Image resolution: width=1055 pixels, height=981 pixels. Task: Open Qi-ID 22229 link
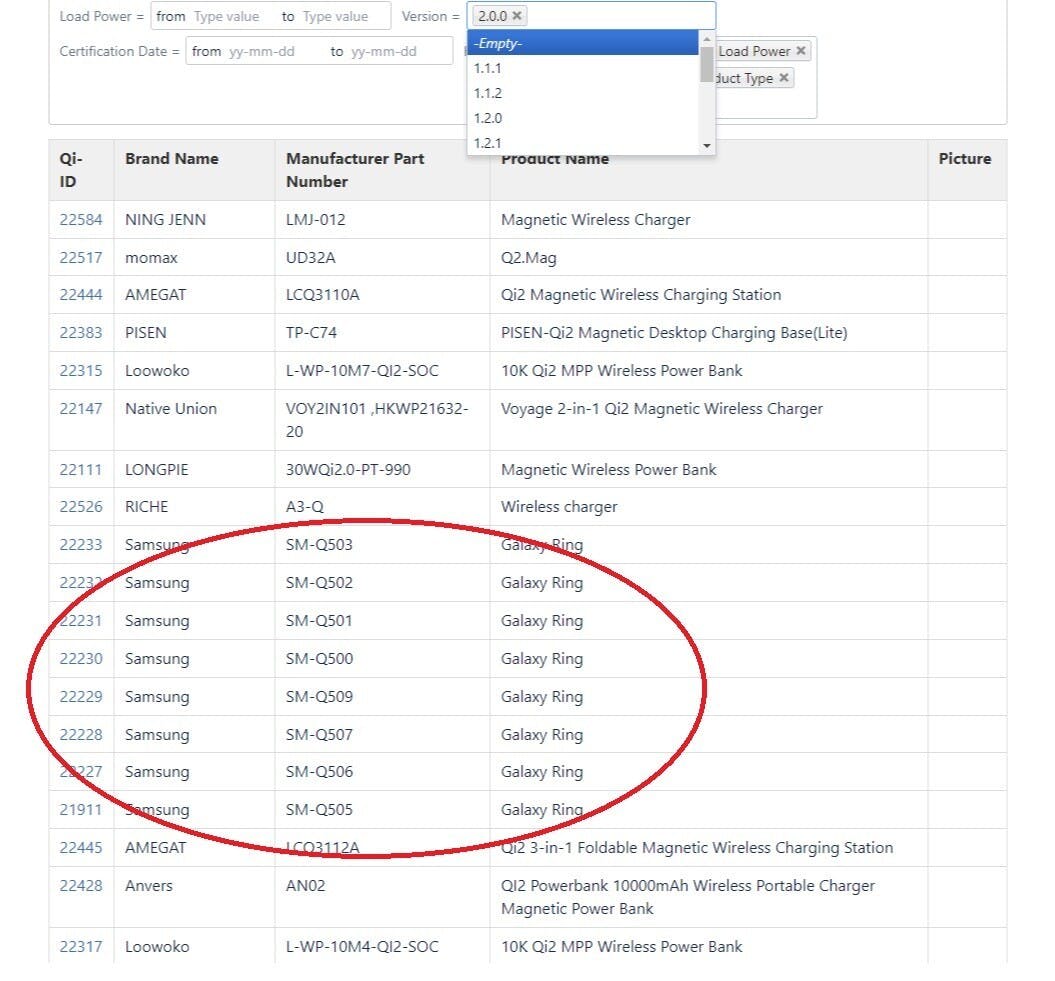pyautogui.click(x=81, y=696)
